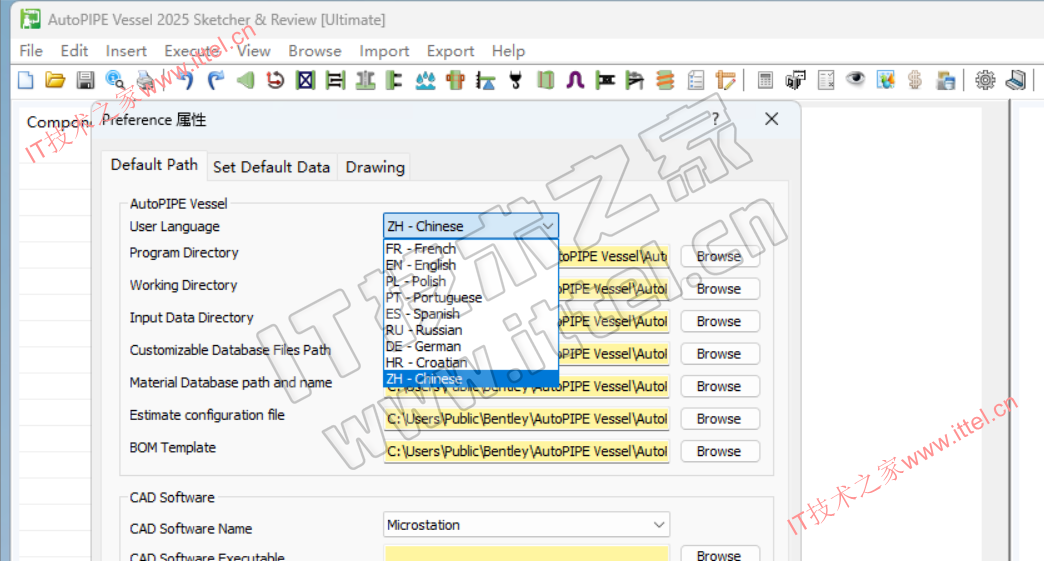Click the Print icon in toolbar

click(146, 80)
